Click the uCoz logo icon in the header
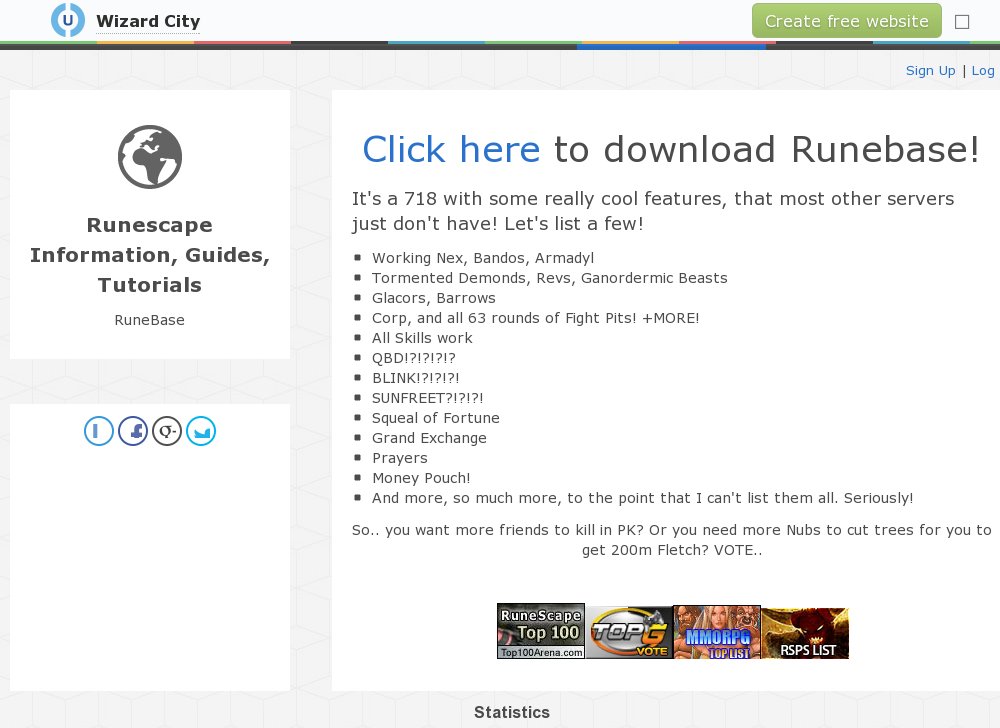 67,19
